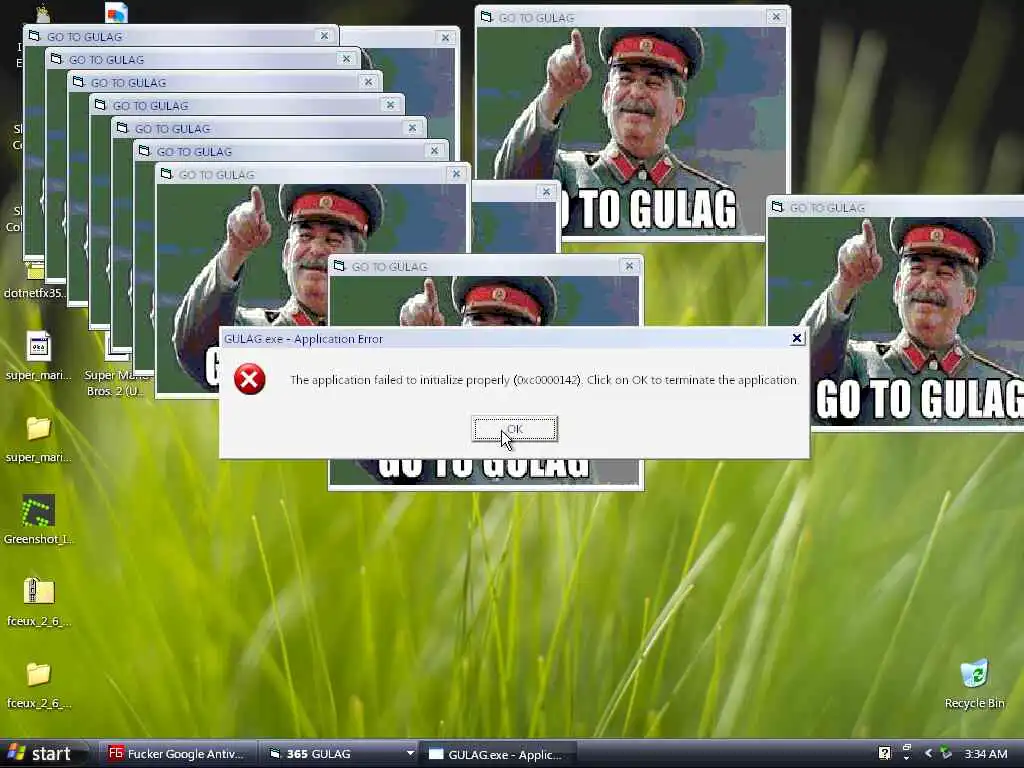Select the super_mari... folder desktop icon
Image resolution: width=1024 pixels, height=768 pixels.
(39, 439)
